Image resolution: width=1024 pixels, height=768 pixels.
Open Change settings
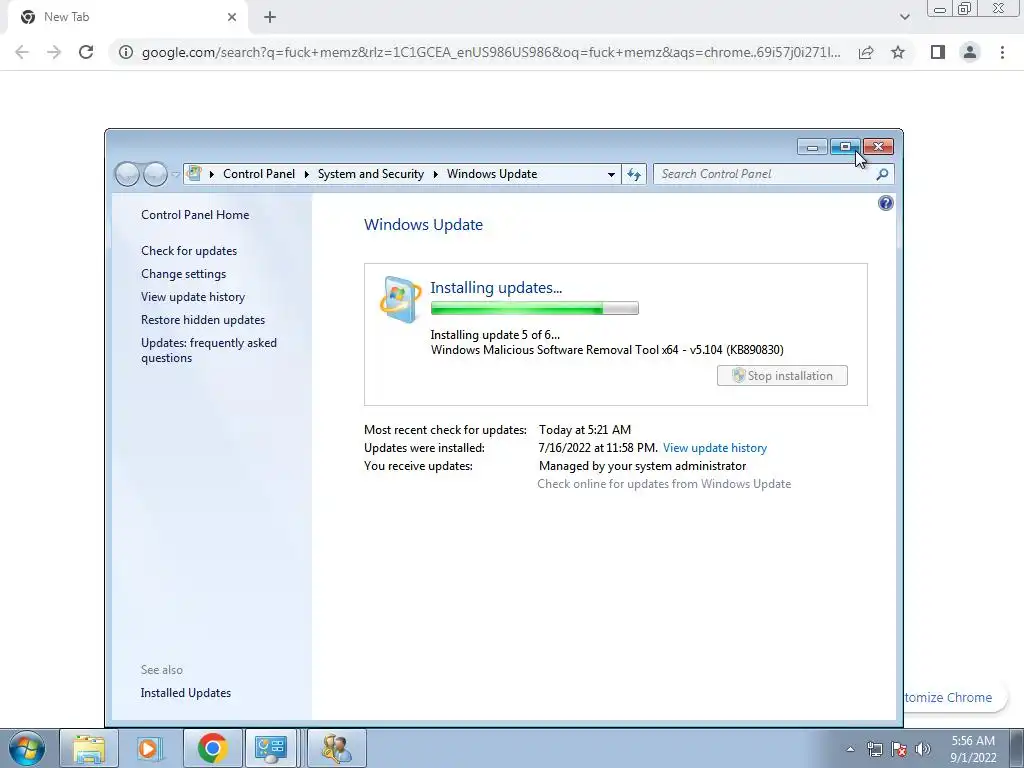click(184, 274)
